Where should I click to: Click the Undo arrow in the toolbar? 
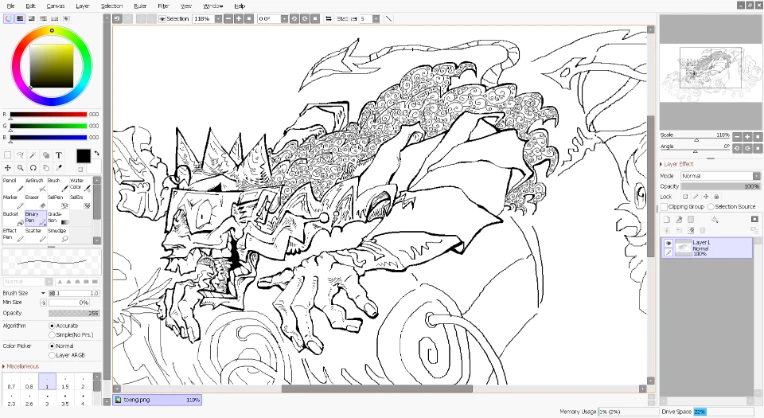pyautogui.click(x=117, y=19)
